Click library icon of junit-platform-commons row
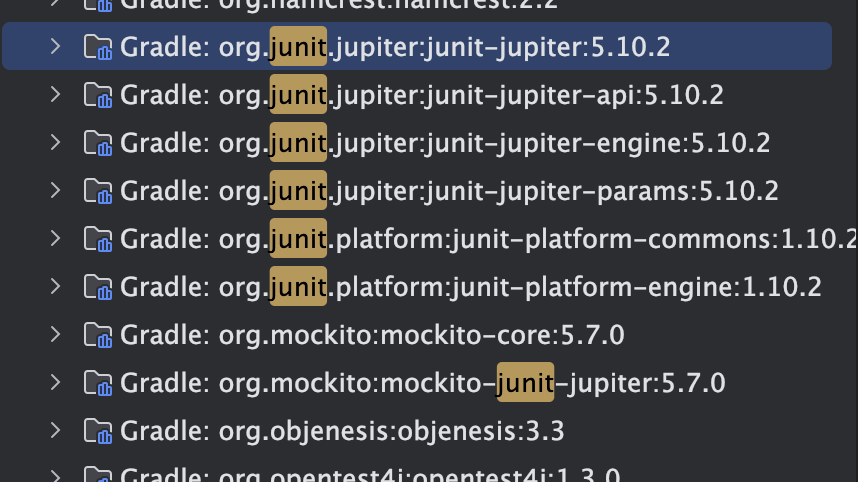 (98, 239)
